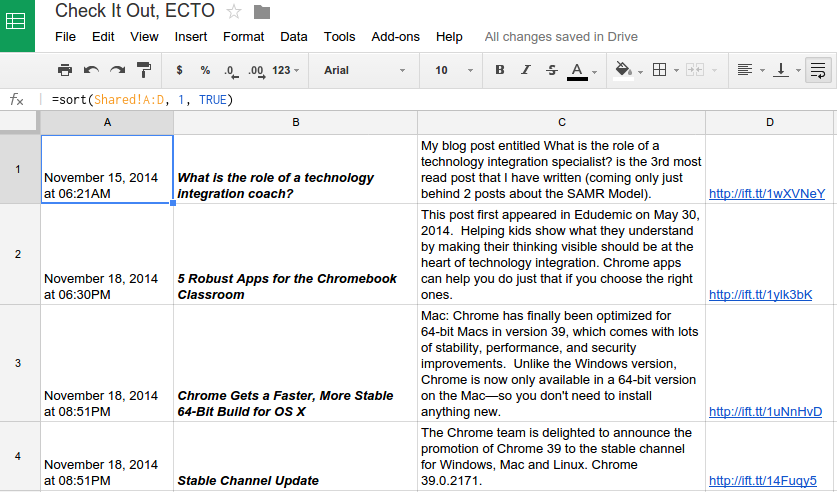Follow the ift.tt/14Fuqy5 link
Viewport: 837px width, 492px height.
[x=763, y=480]
